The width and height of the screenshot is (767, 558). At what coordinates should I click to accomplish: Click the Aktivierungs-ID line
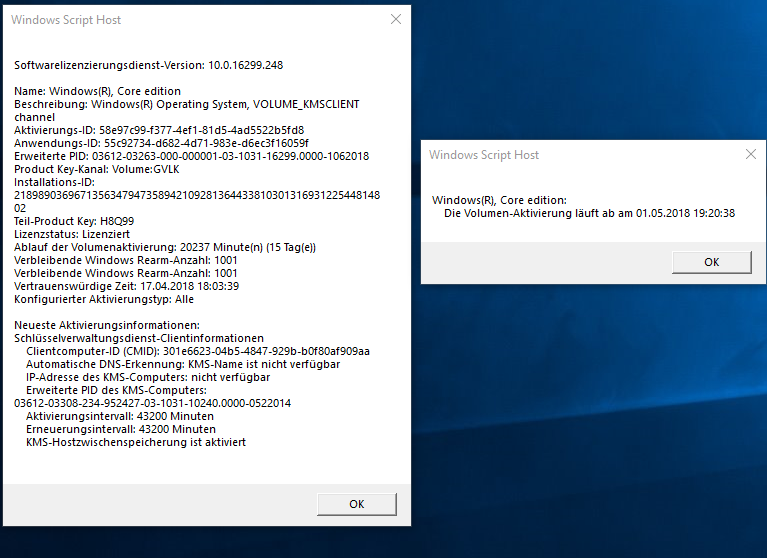pyautogui.click(x=159, y=130)
